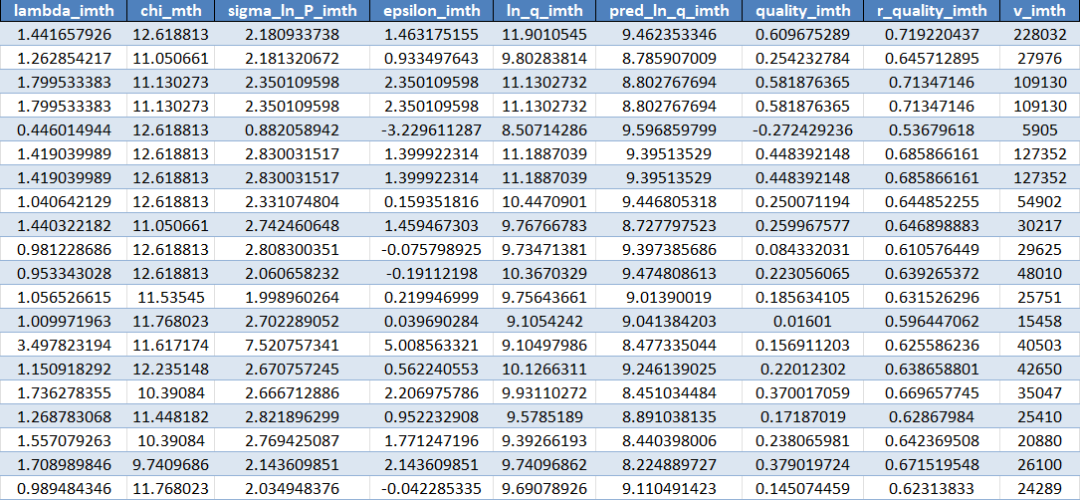Select v_imth cell 54902
Viewport: 1080px width, 500px height.
pos(1040,201)
